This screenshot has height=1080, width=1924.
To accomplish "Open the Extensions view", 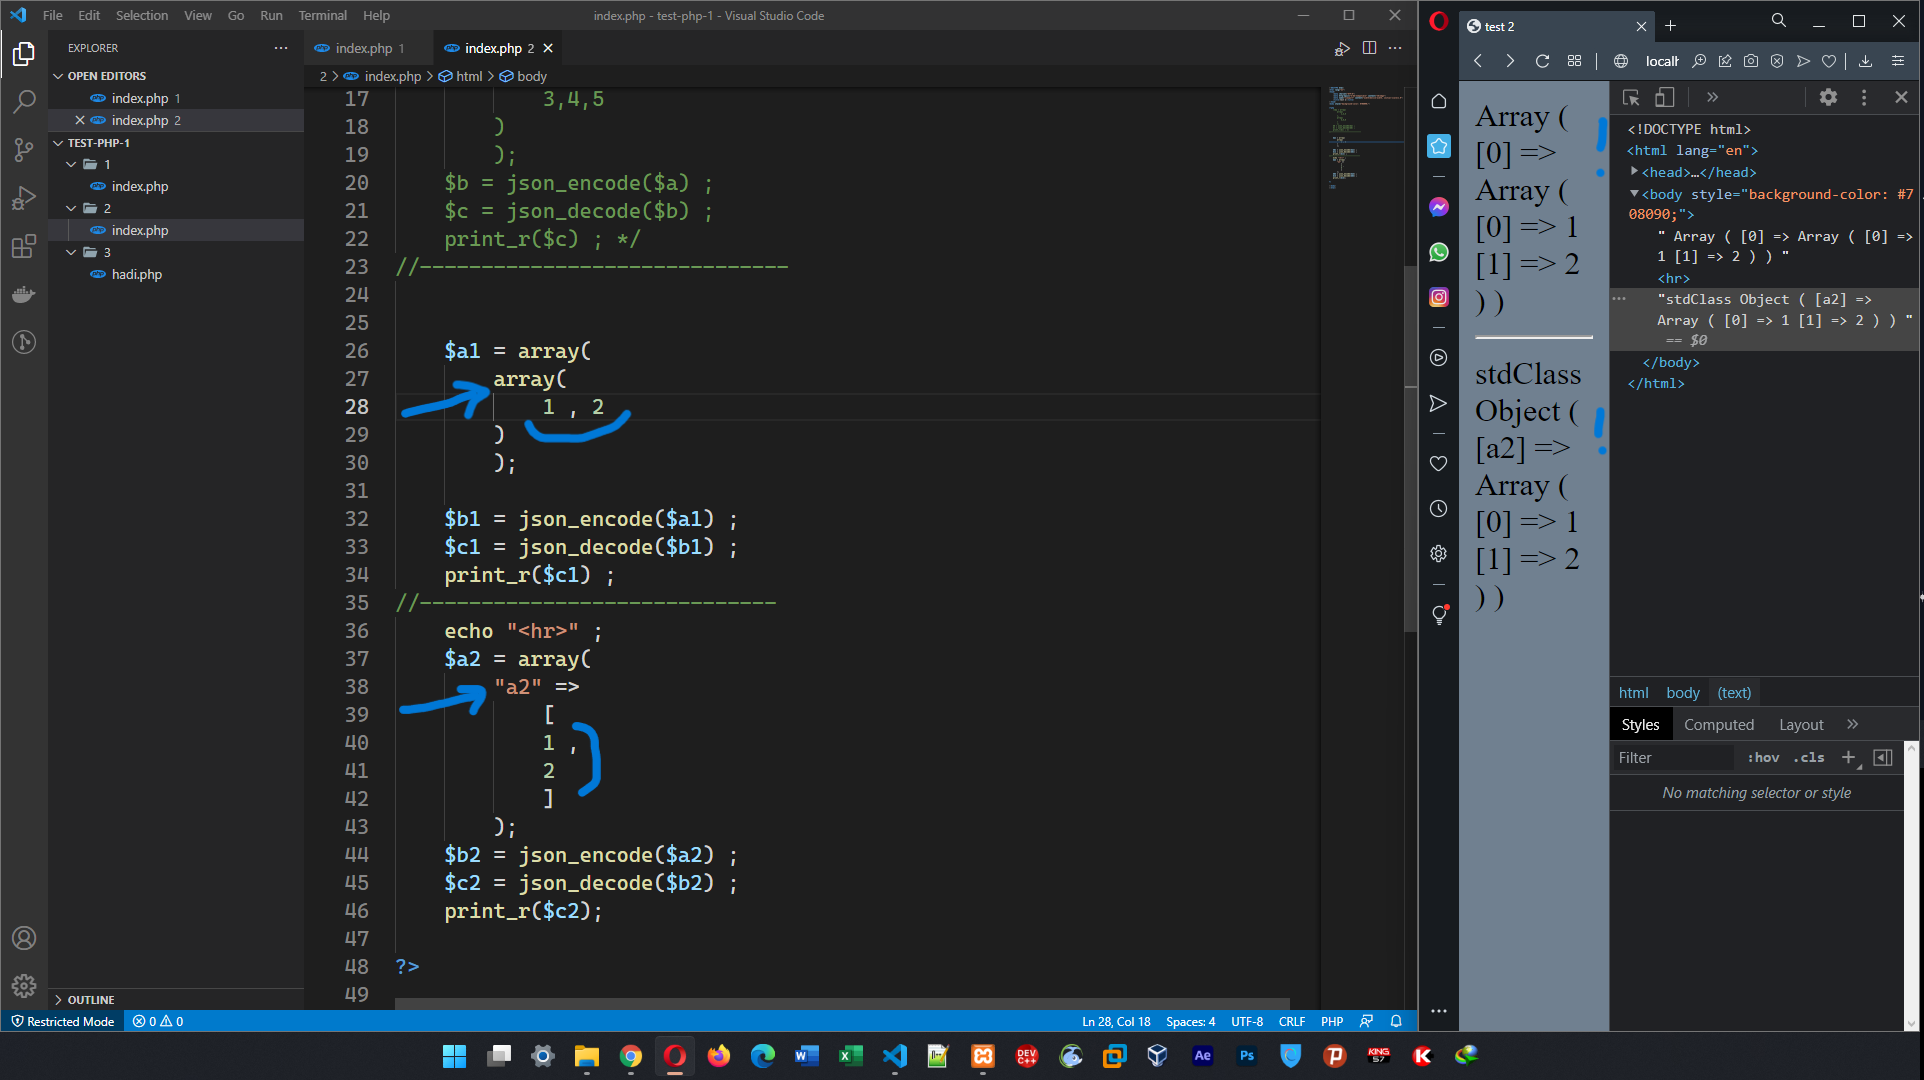I will [24, 246].
